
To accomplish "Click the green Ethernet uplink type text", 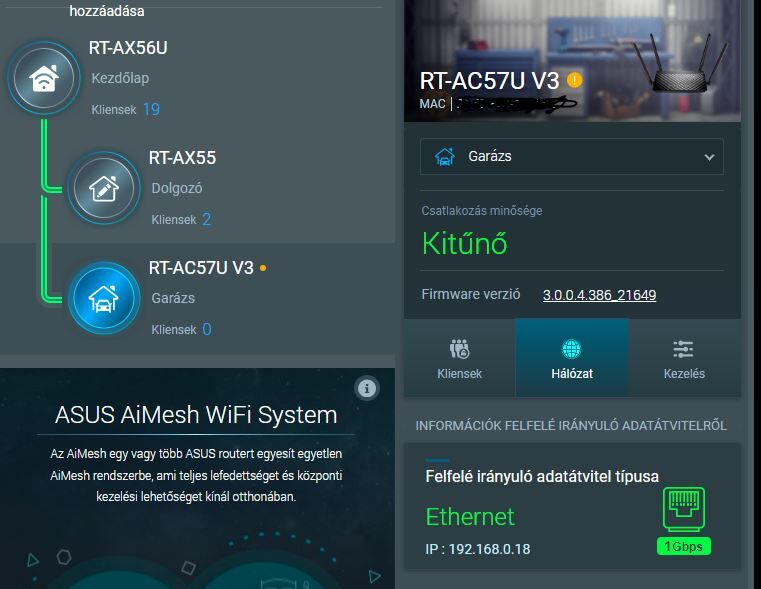I will 470,517.
